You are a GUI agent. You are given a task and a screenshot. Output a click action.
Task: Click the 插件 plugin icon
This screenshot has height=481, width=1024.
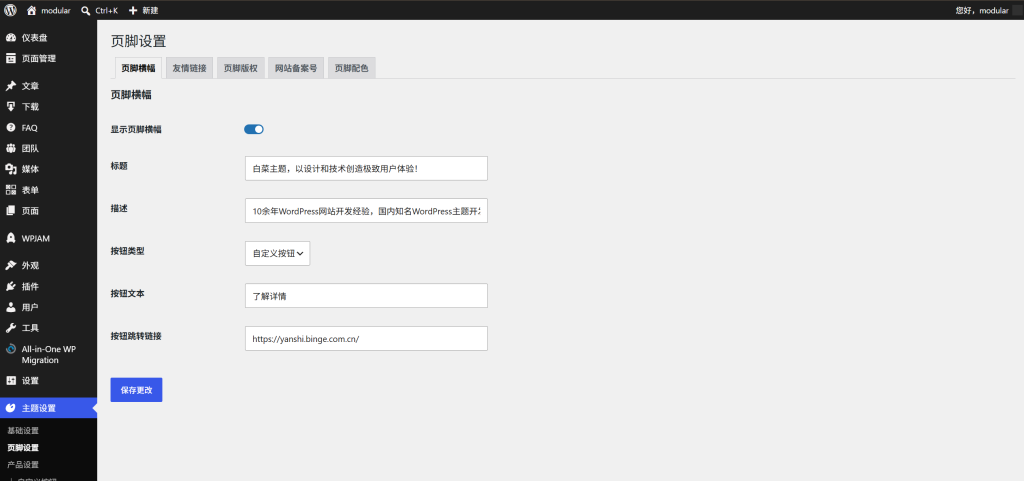click(10, 286)
